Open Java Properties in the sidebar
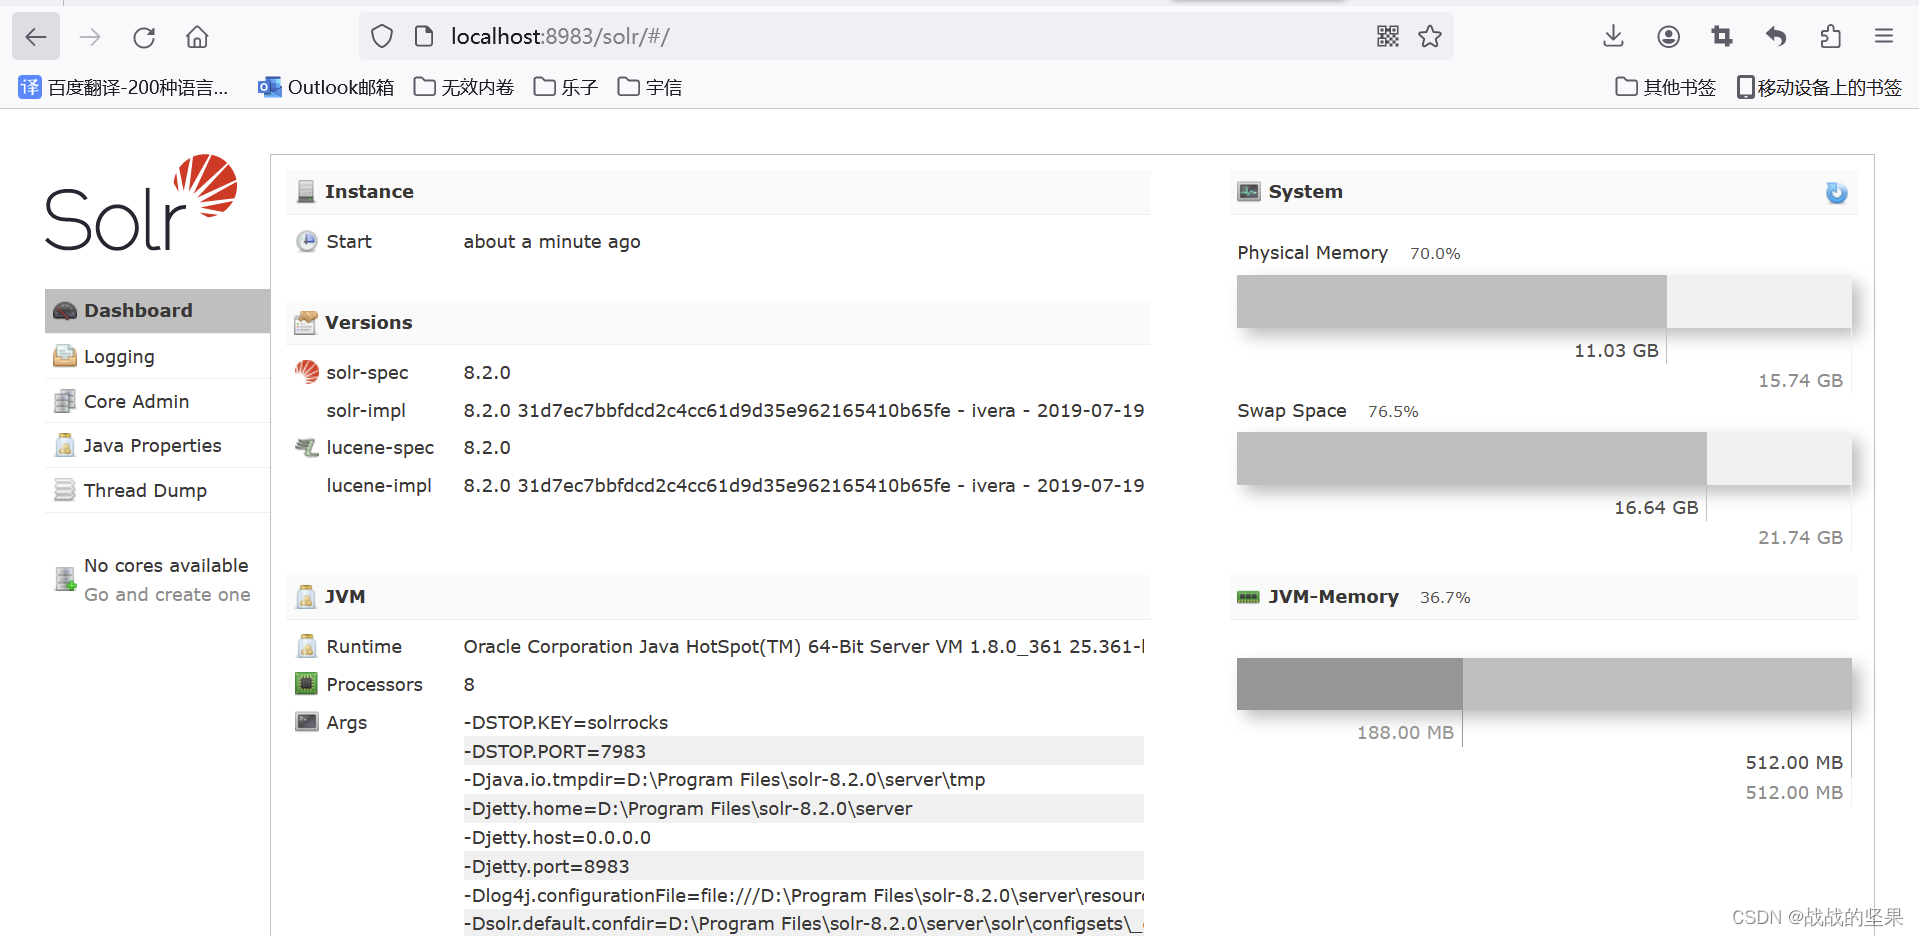Screen dimensions: 1919x936 152,445
